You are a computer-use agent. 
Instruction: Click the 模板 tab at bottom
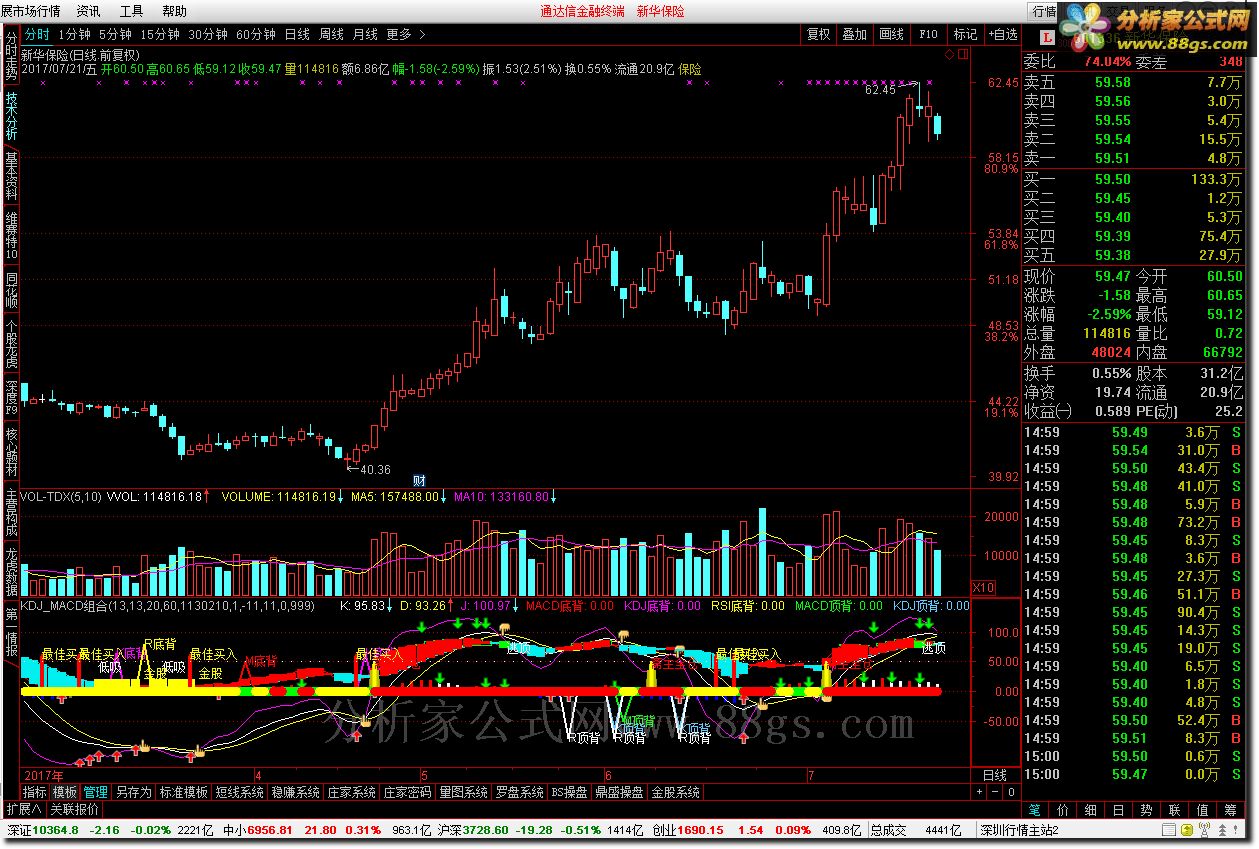pos(65,792)
